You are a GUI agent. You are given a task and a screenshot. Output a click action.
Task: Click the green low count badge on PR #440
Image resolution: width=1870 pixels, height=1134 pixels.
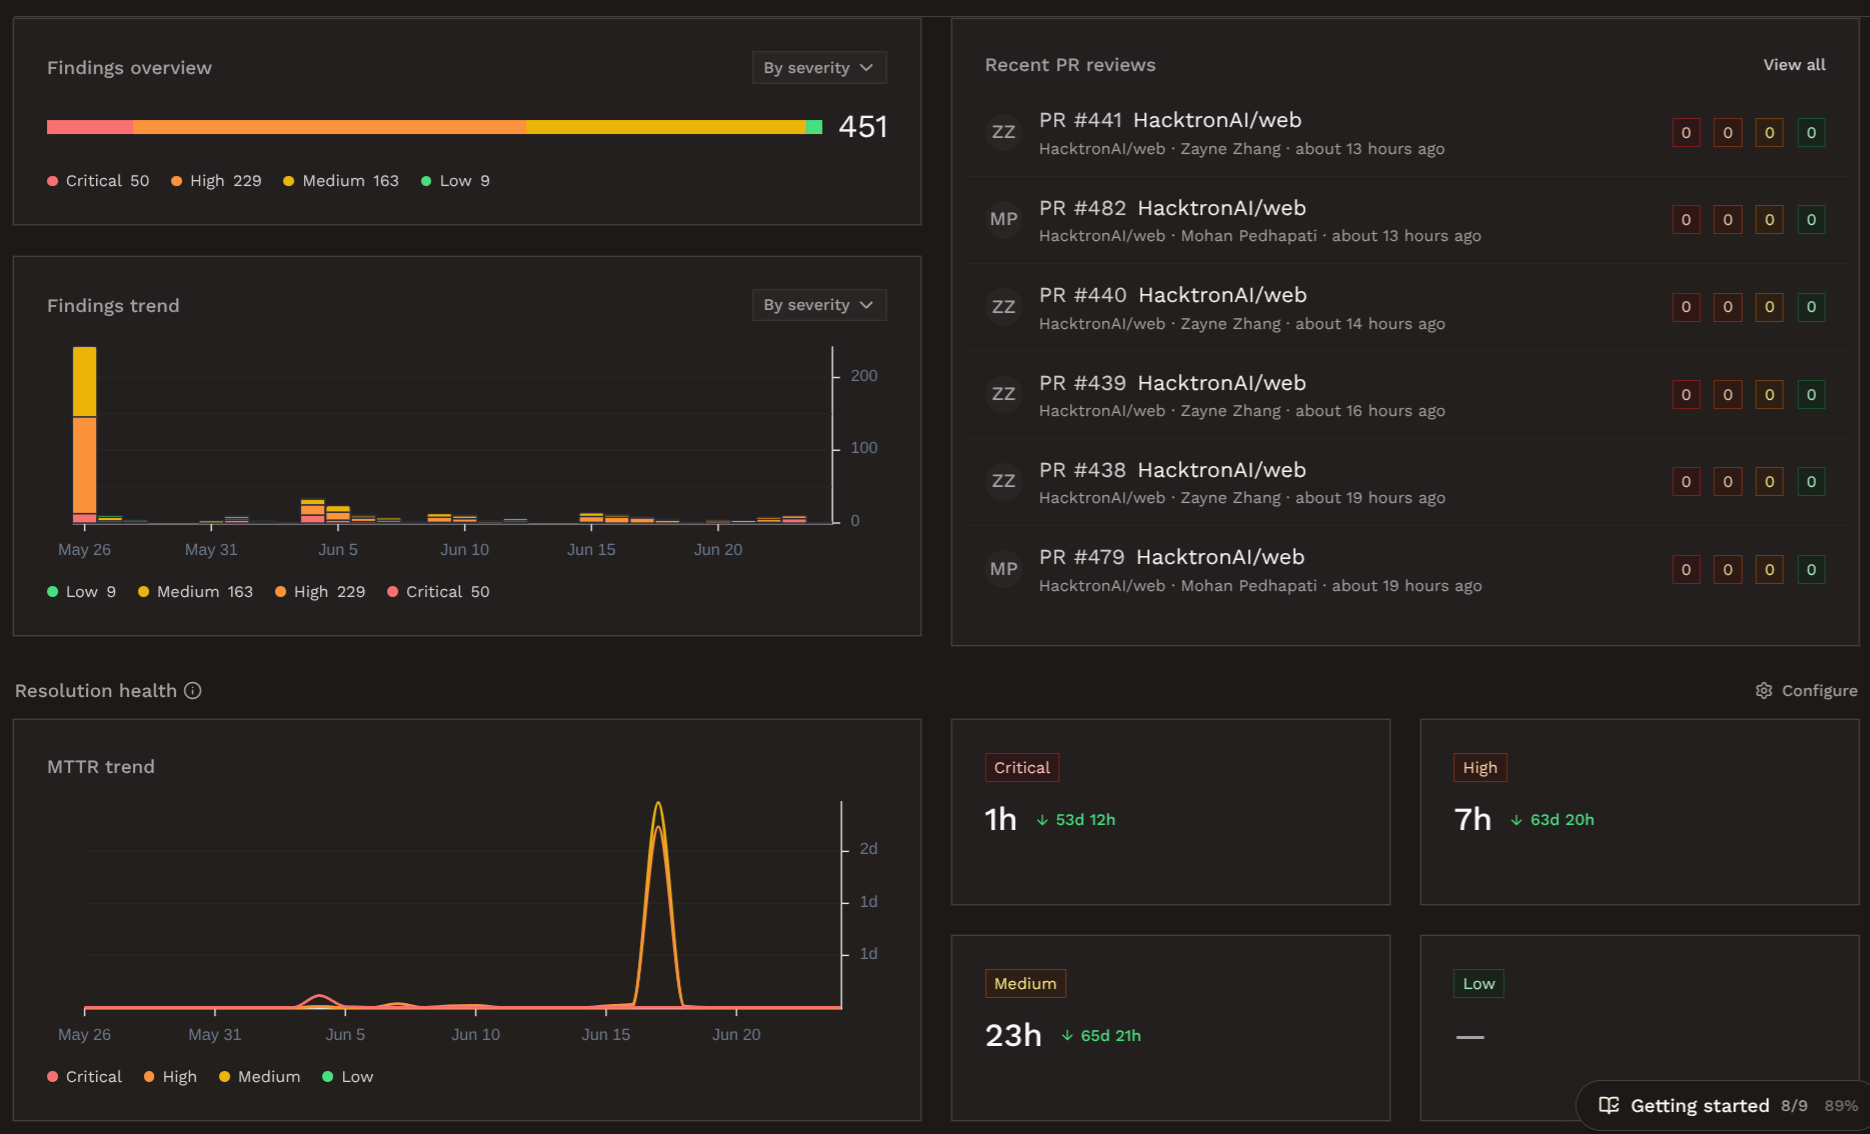click(1811, 307)
